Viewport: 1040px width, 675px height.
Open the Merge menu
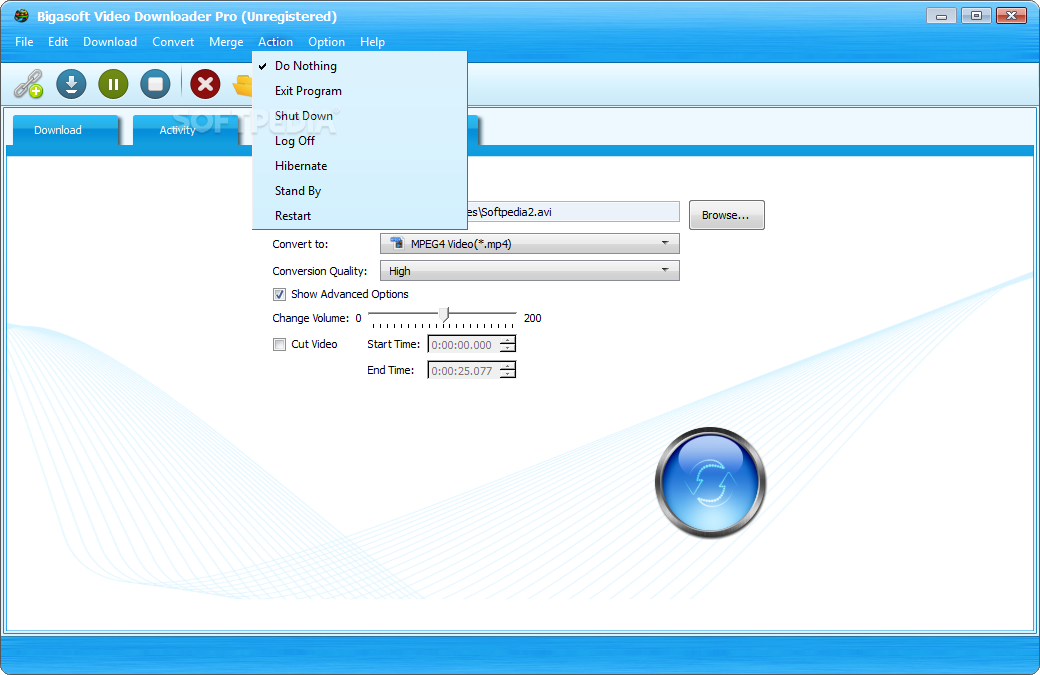pyautogui.click(x=226, y=42)
